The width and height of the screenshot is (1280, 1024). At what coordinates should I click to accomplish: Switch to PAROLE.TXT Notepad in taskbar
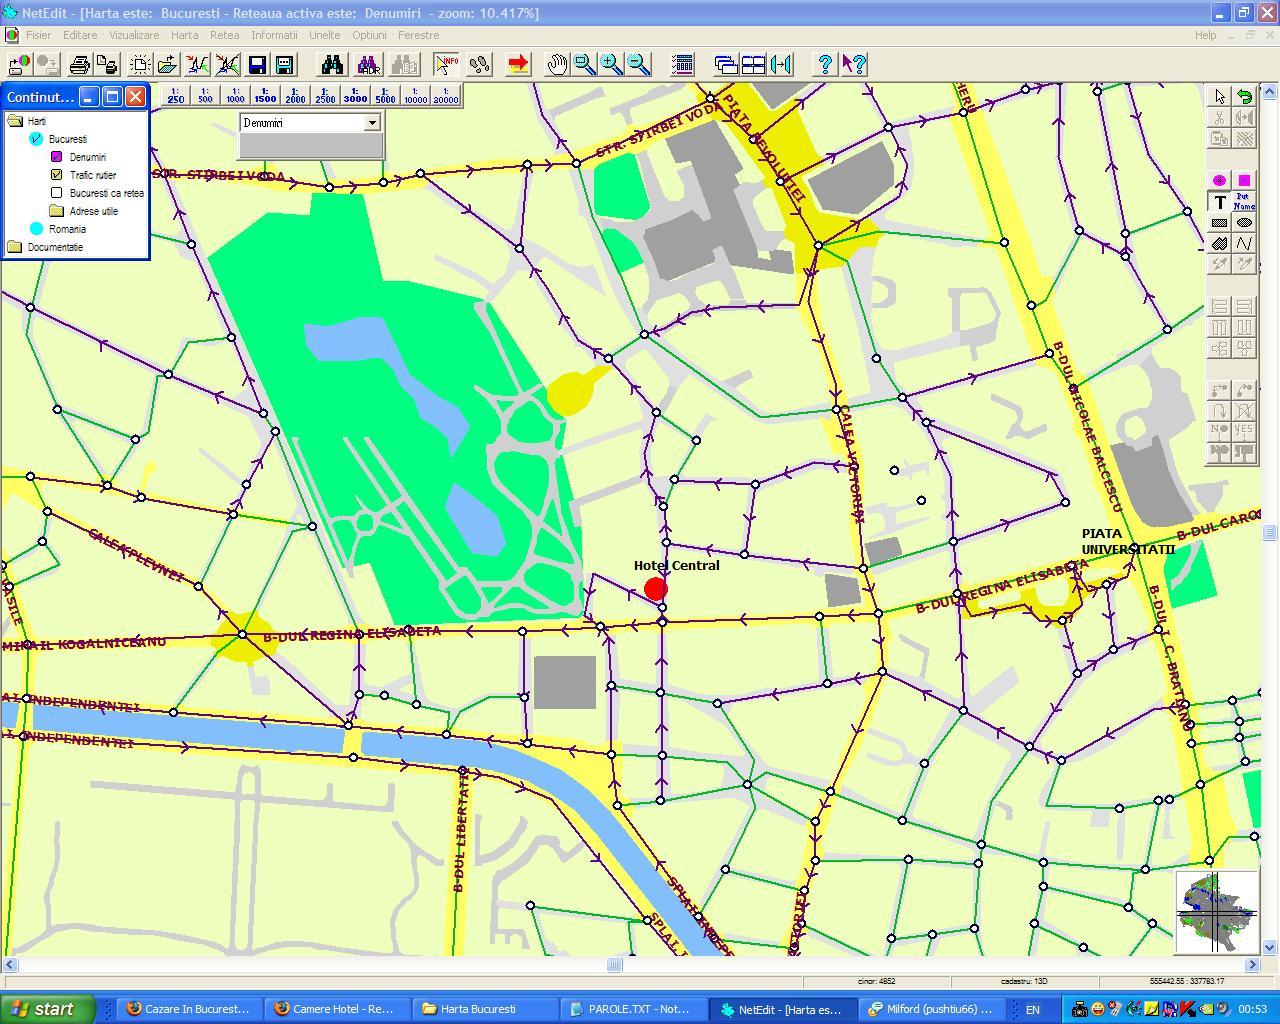[x=632, y=1009]
